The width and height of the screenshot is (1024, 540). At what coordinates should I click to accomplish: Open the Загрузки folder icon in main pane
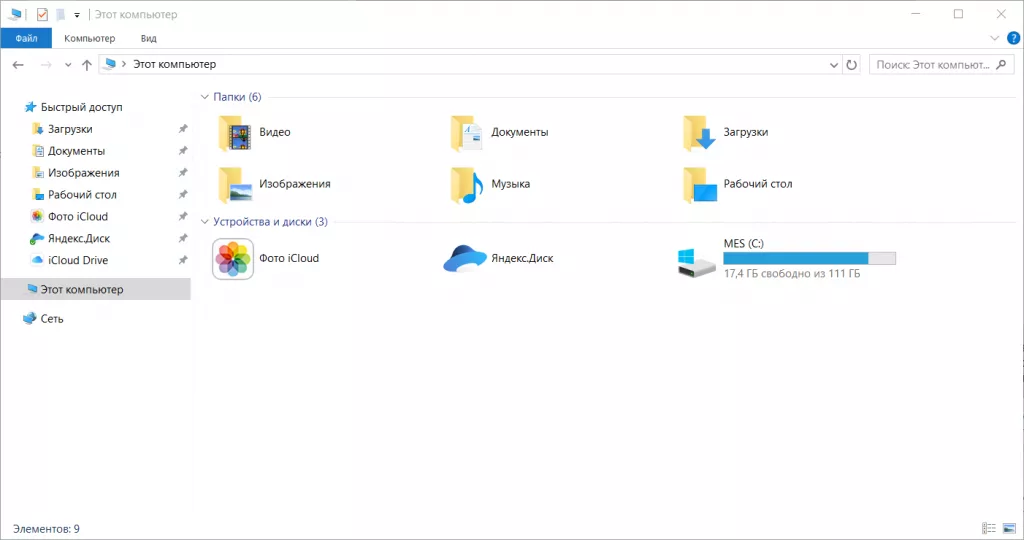point(699,133)
